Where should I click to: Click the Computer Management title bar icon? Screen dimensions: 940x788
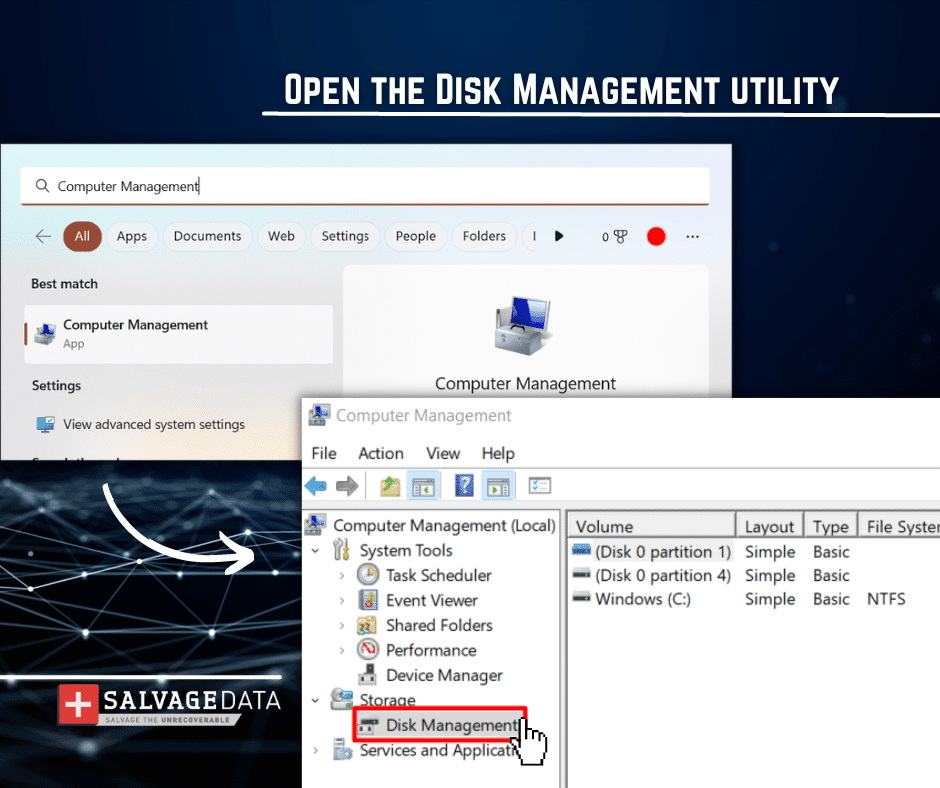tap(318, 414)
